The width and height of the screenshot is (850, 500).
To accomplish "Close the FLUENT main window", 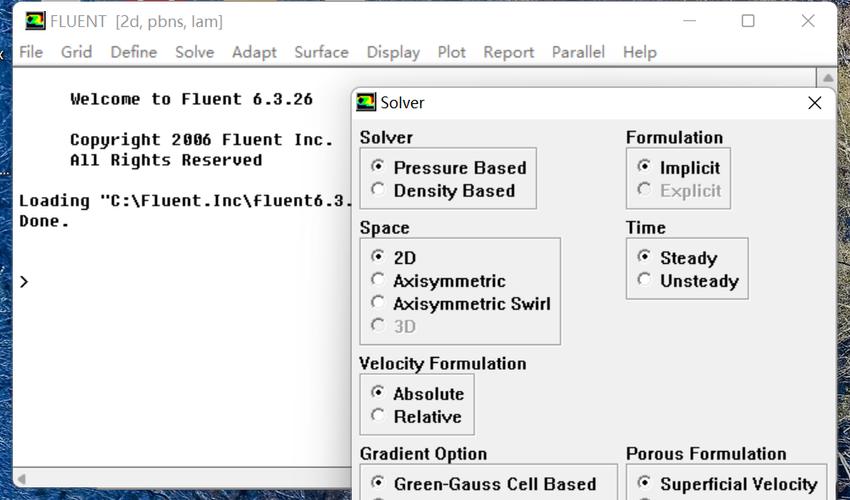I will (808, 21).
